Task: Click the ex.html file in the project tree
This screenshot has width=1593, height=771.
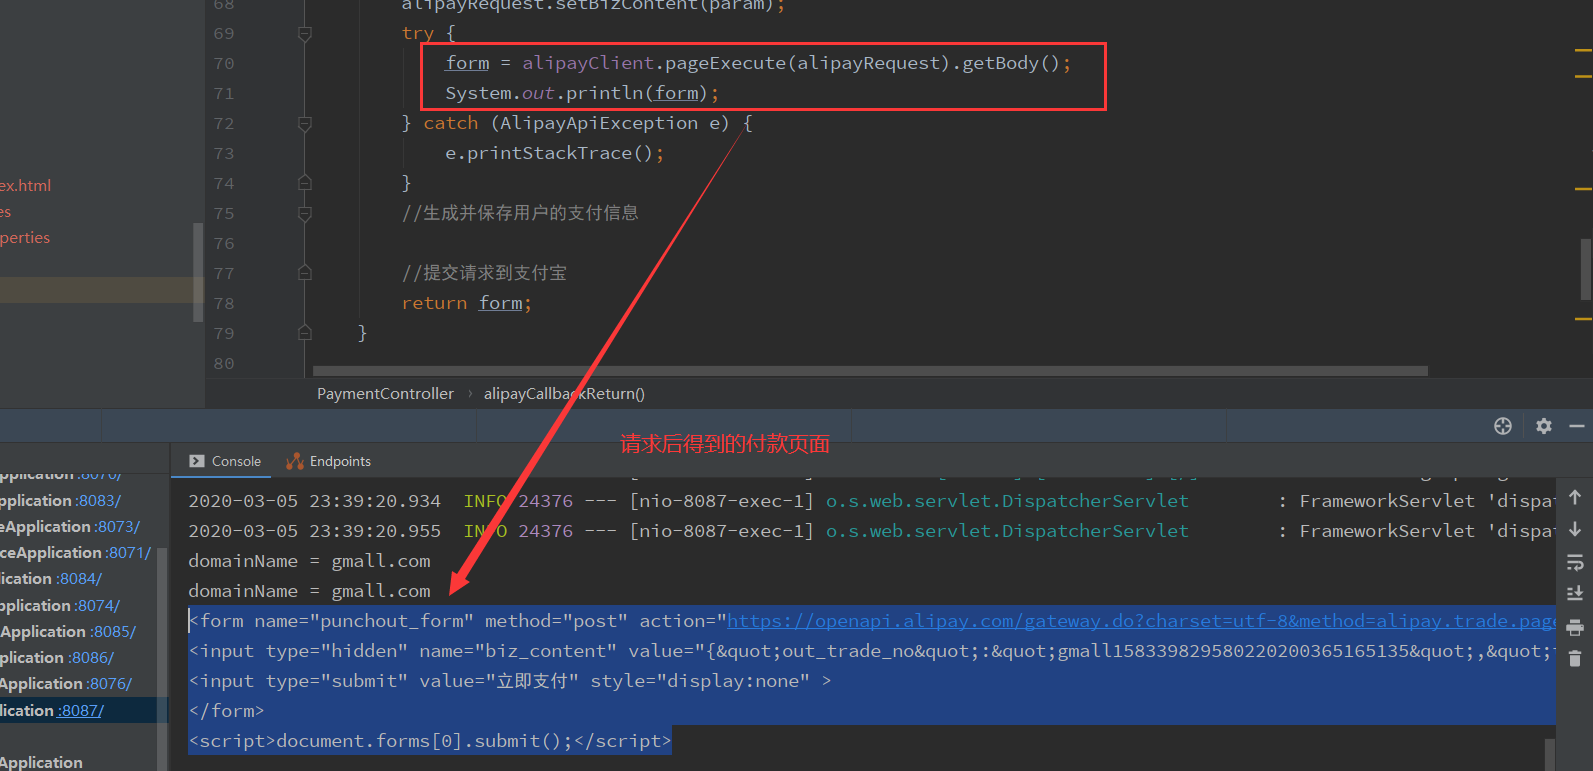Action: (26, 185)
